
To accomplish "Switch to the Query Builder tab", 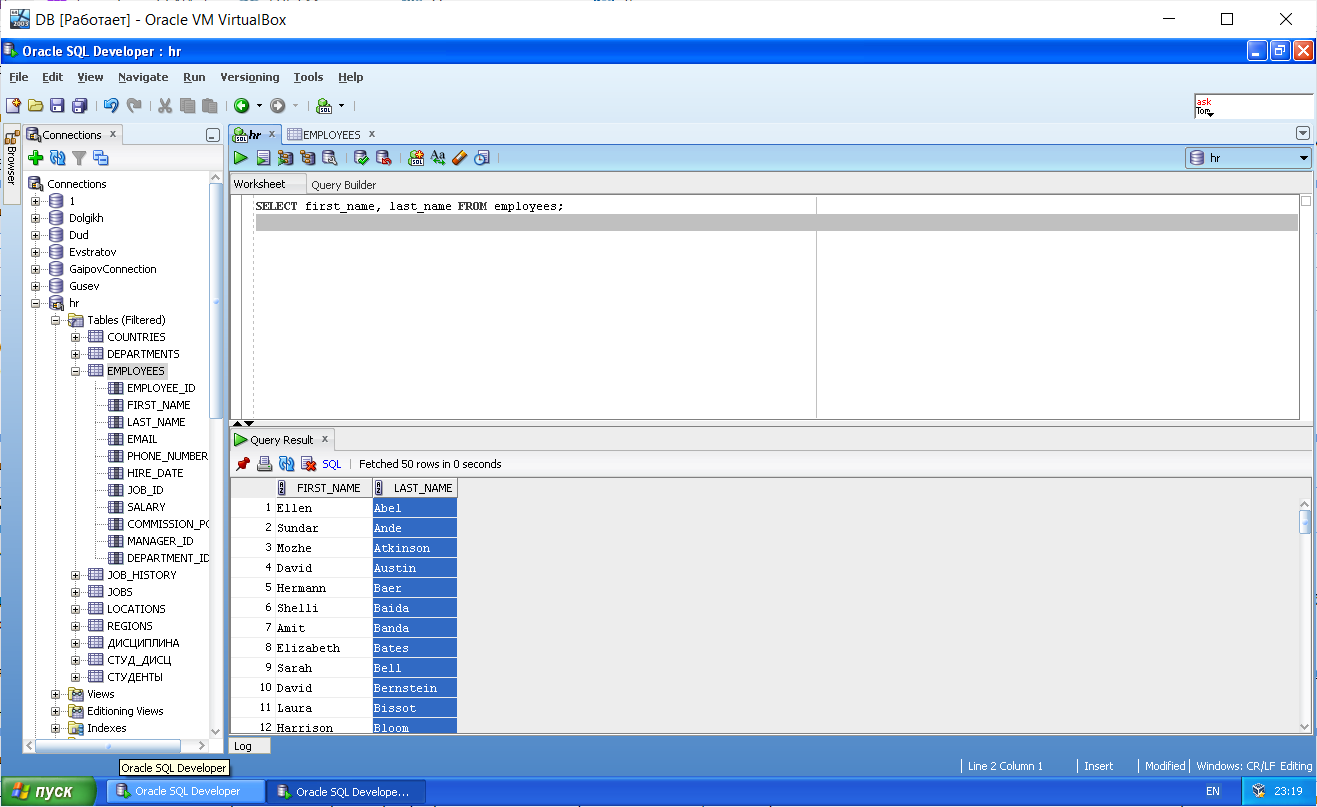I will pos(344,185).
